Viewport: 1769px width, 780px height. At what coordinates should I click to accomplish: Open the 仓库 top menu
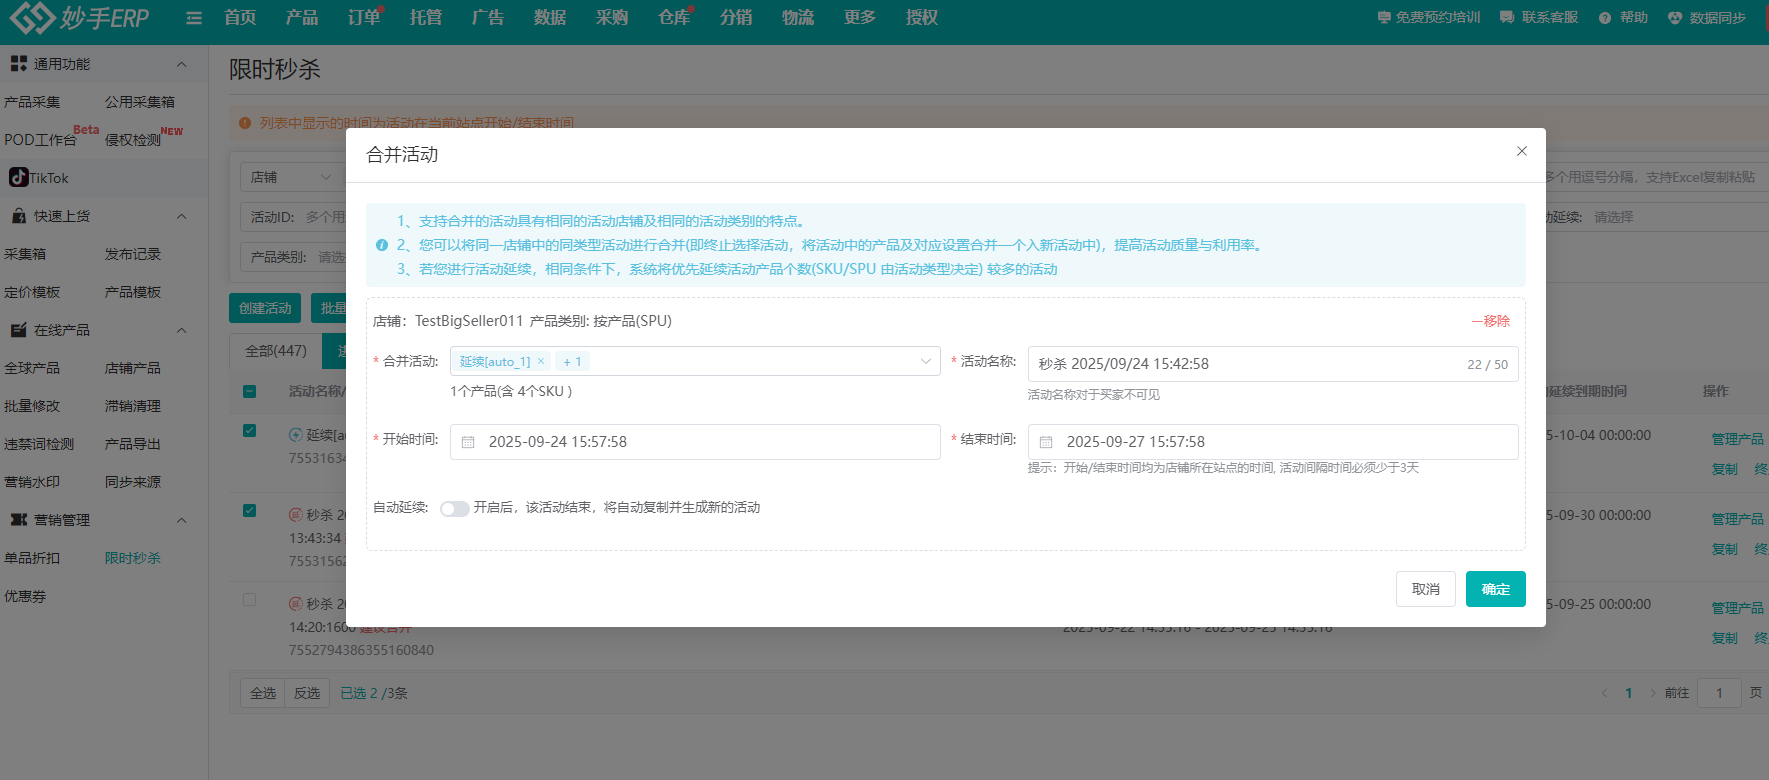[x=674, y=18]
